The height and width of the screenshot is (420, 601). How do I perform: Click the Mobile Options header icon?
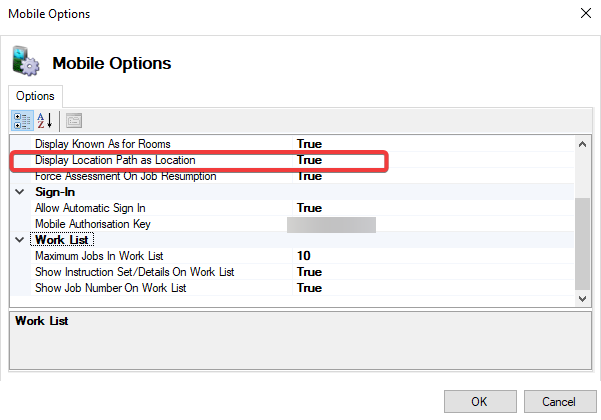(25, 62)
